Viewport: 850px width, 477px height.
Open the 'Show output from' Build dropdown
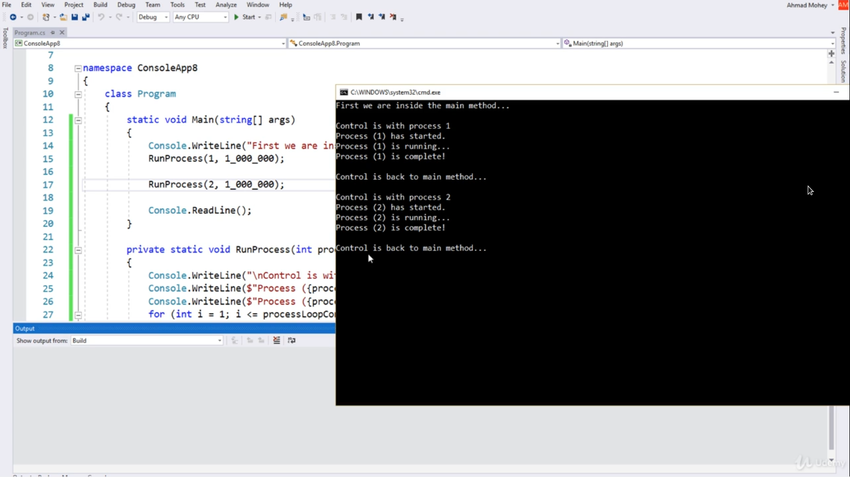pyautogui.click(x=147, y=340)
